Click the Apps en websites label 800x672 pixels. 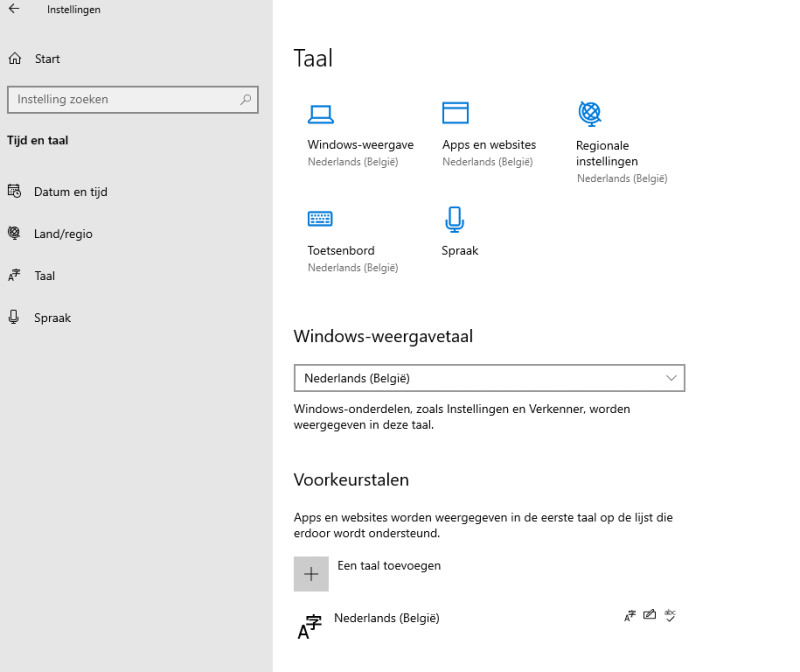489,145
